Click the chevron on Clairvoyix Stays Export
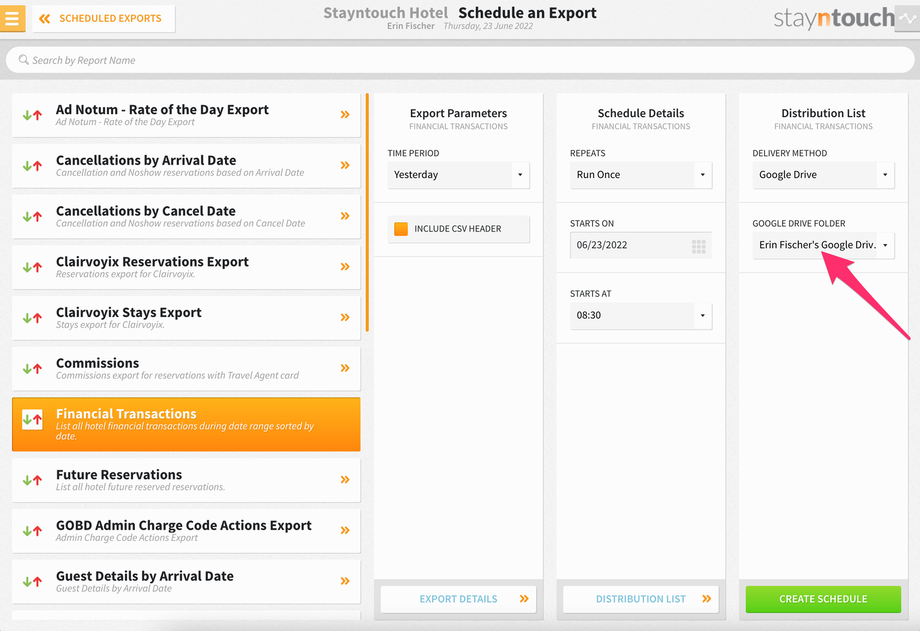This screenshot has height=631, width=920. click(x=345, y=317)
